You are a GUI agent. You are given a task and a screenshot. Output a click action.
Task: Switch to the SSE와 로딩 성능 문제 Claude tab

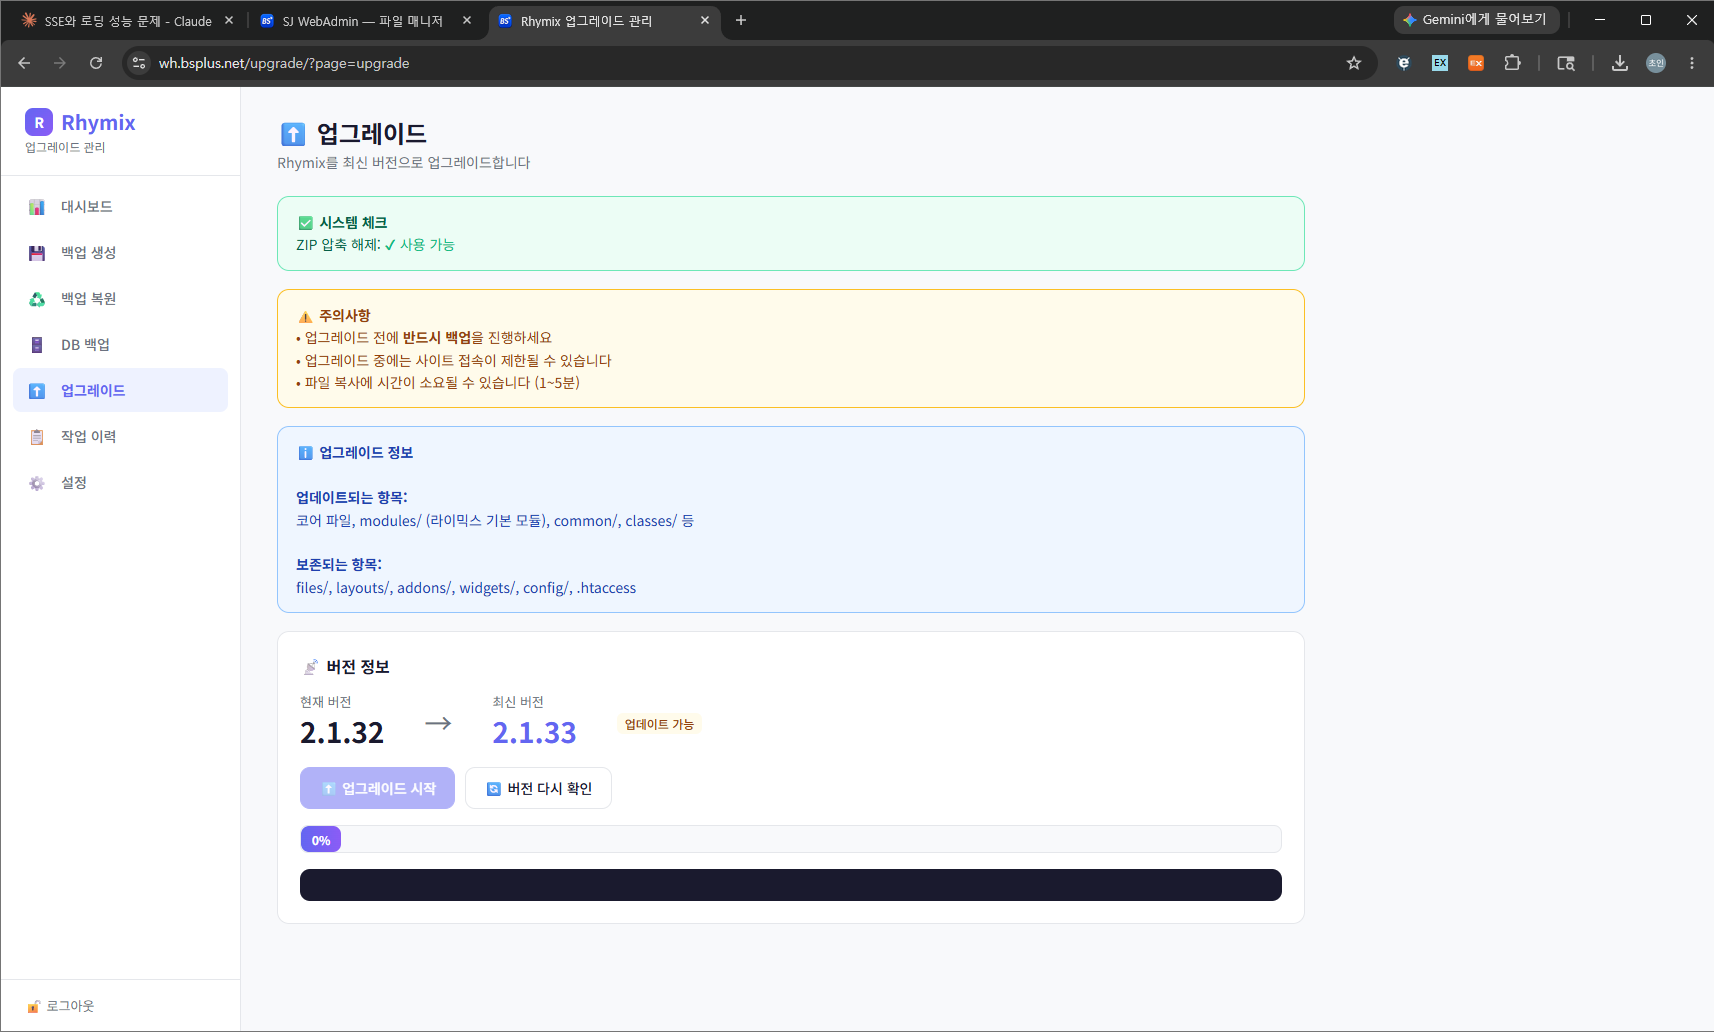(x=128, y=21)
